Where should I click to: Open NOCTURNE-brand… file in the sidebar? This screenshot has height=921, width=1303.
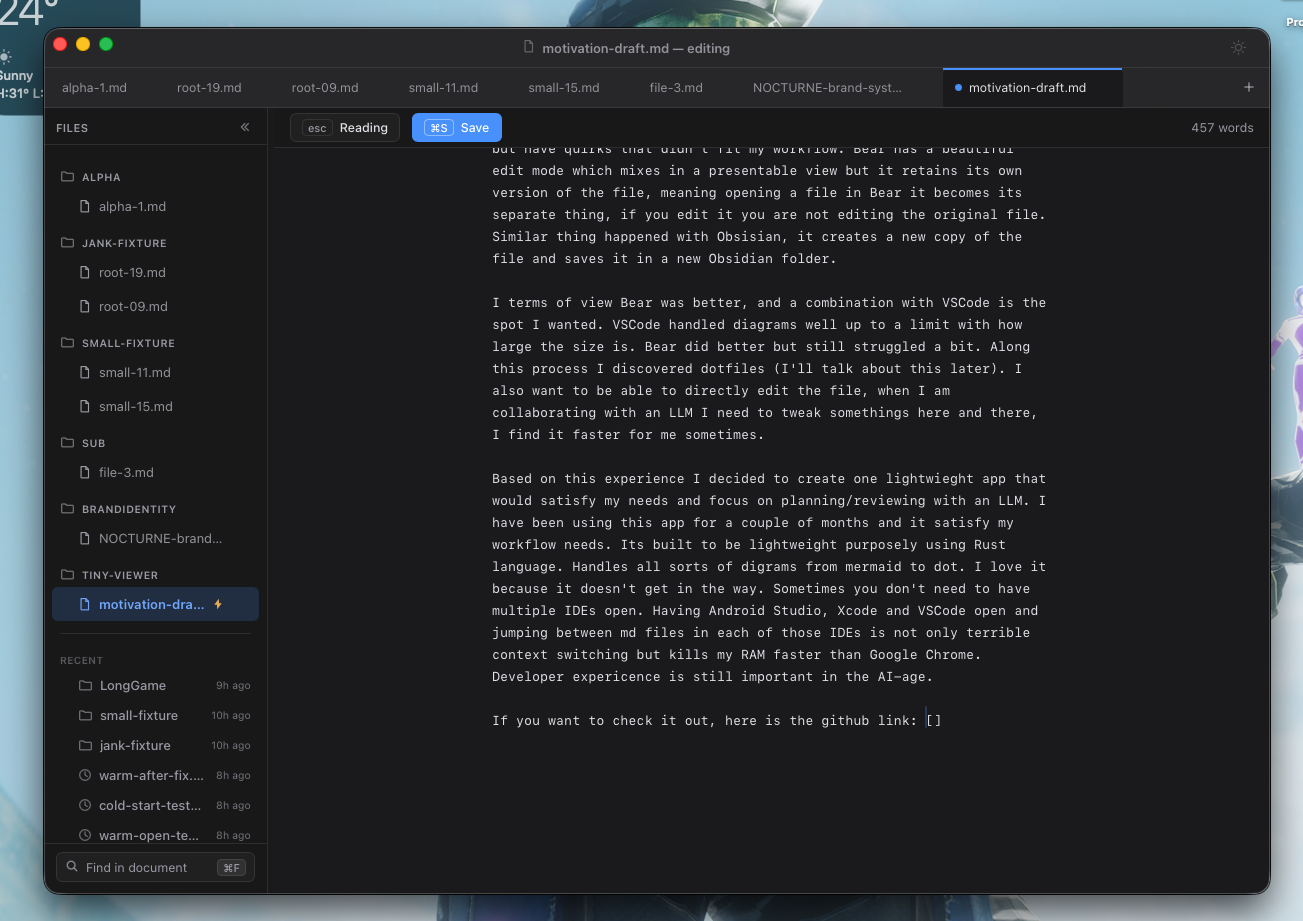pos(155,538)
